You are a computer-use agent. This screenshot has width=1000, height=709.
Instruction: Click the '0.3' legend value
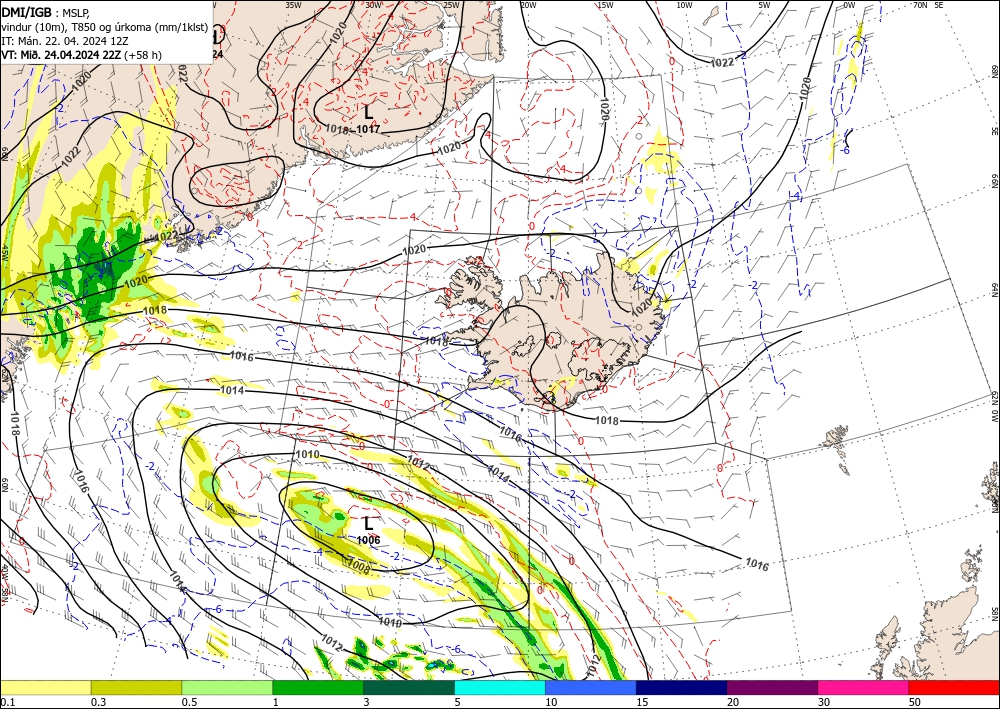coord(98,702)
